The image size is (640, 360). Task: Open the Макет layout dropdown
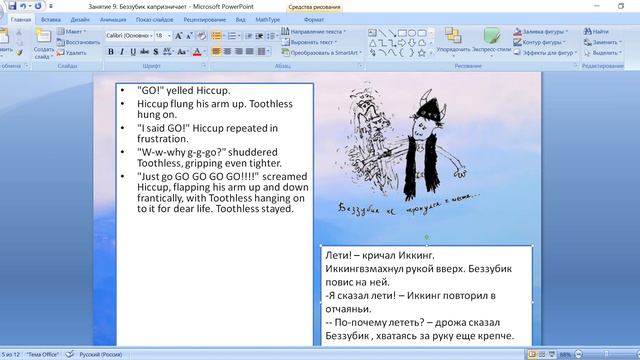tap(71, 31)
